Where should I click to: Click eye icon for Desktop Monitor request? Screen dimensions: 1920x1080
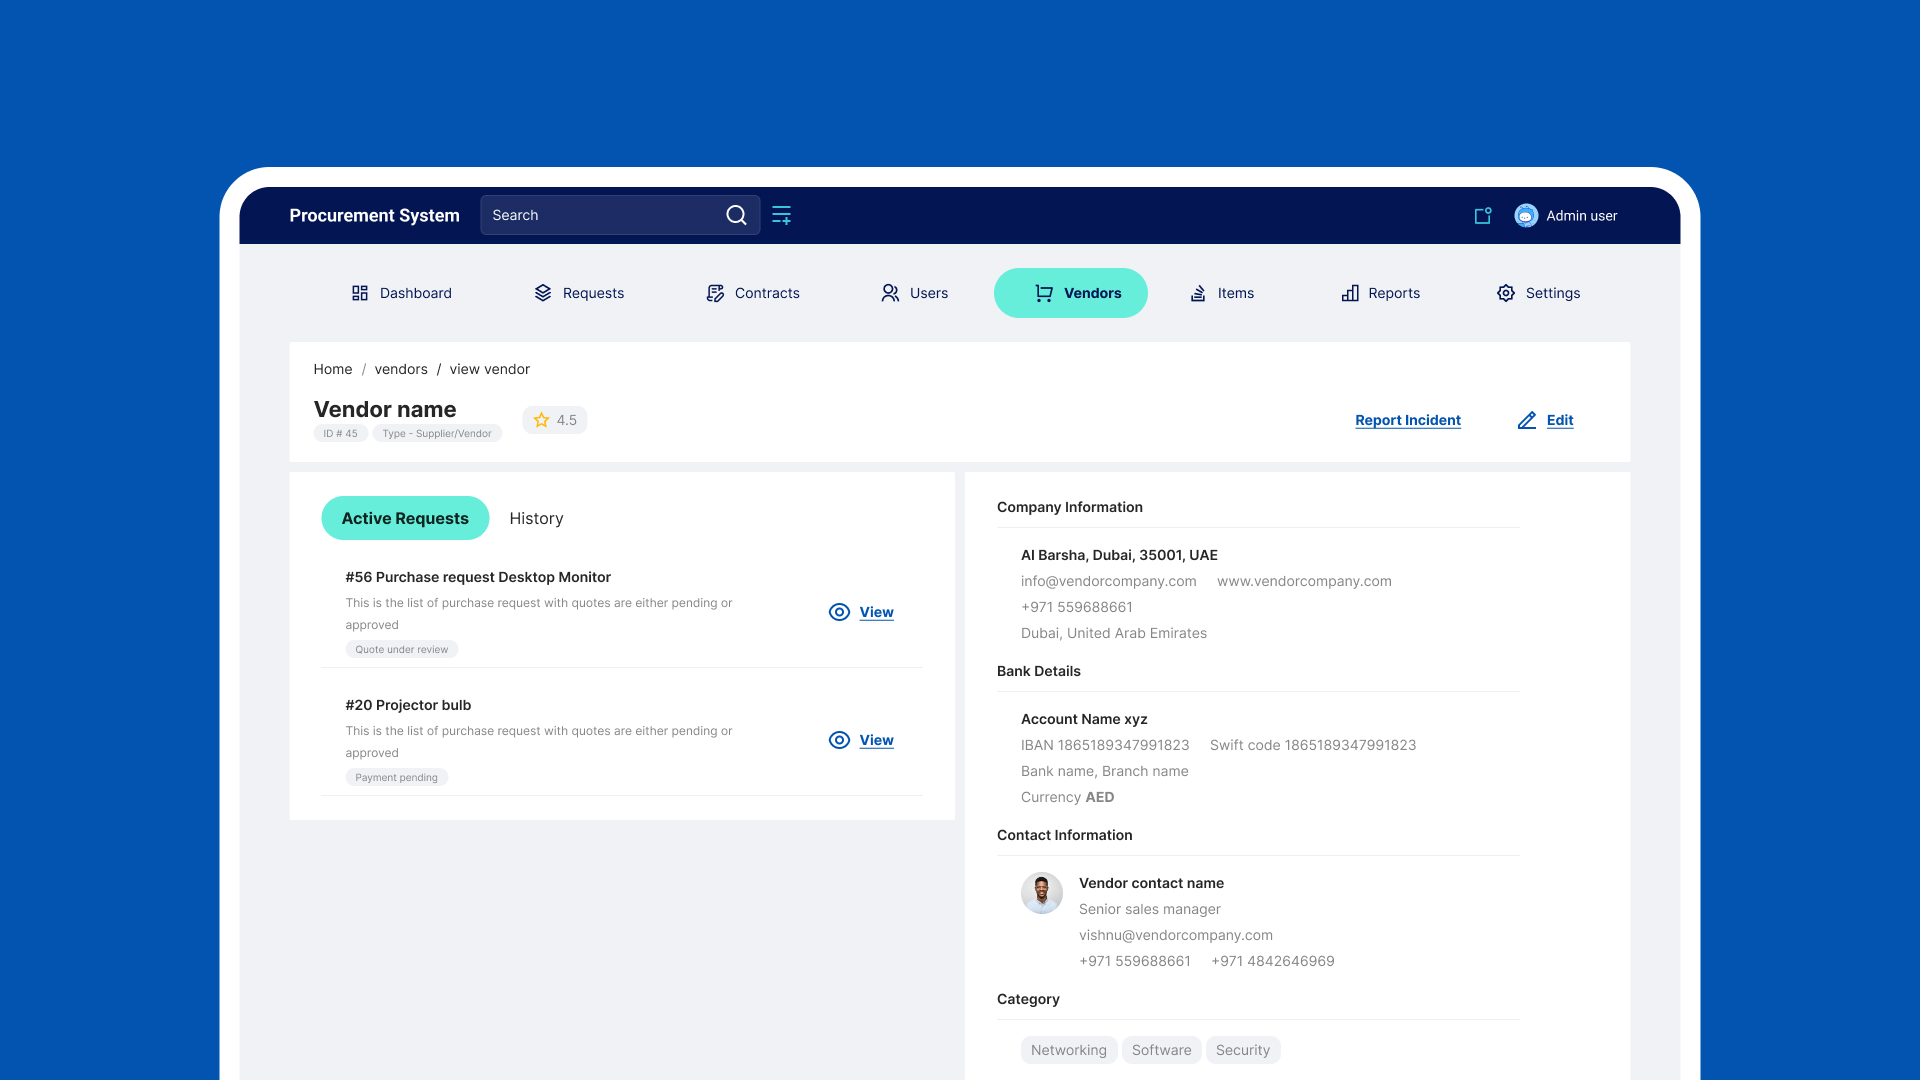coord(840,612)
